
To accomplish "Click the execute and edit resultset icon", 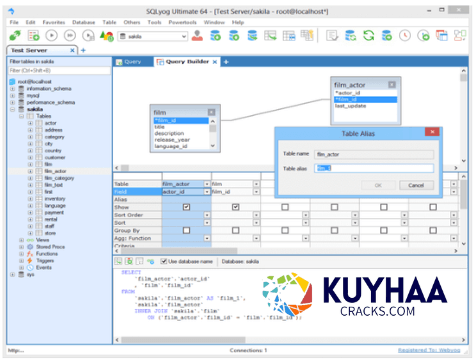I will (88, 35).
